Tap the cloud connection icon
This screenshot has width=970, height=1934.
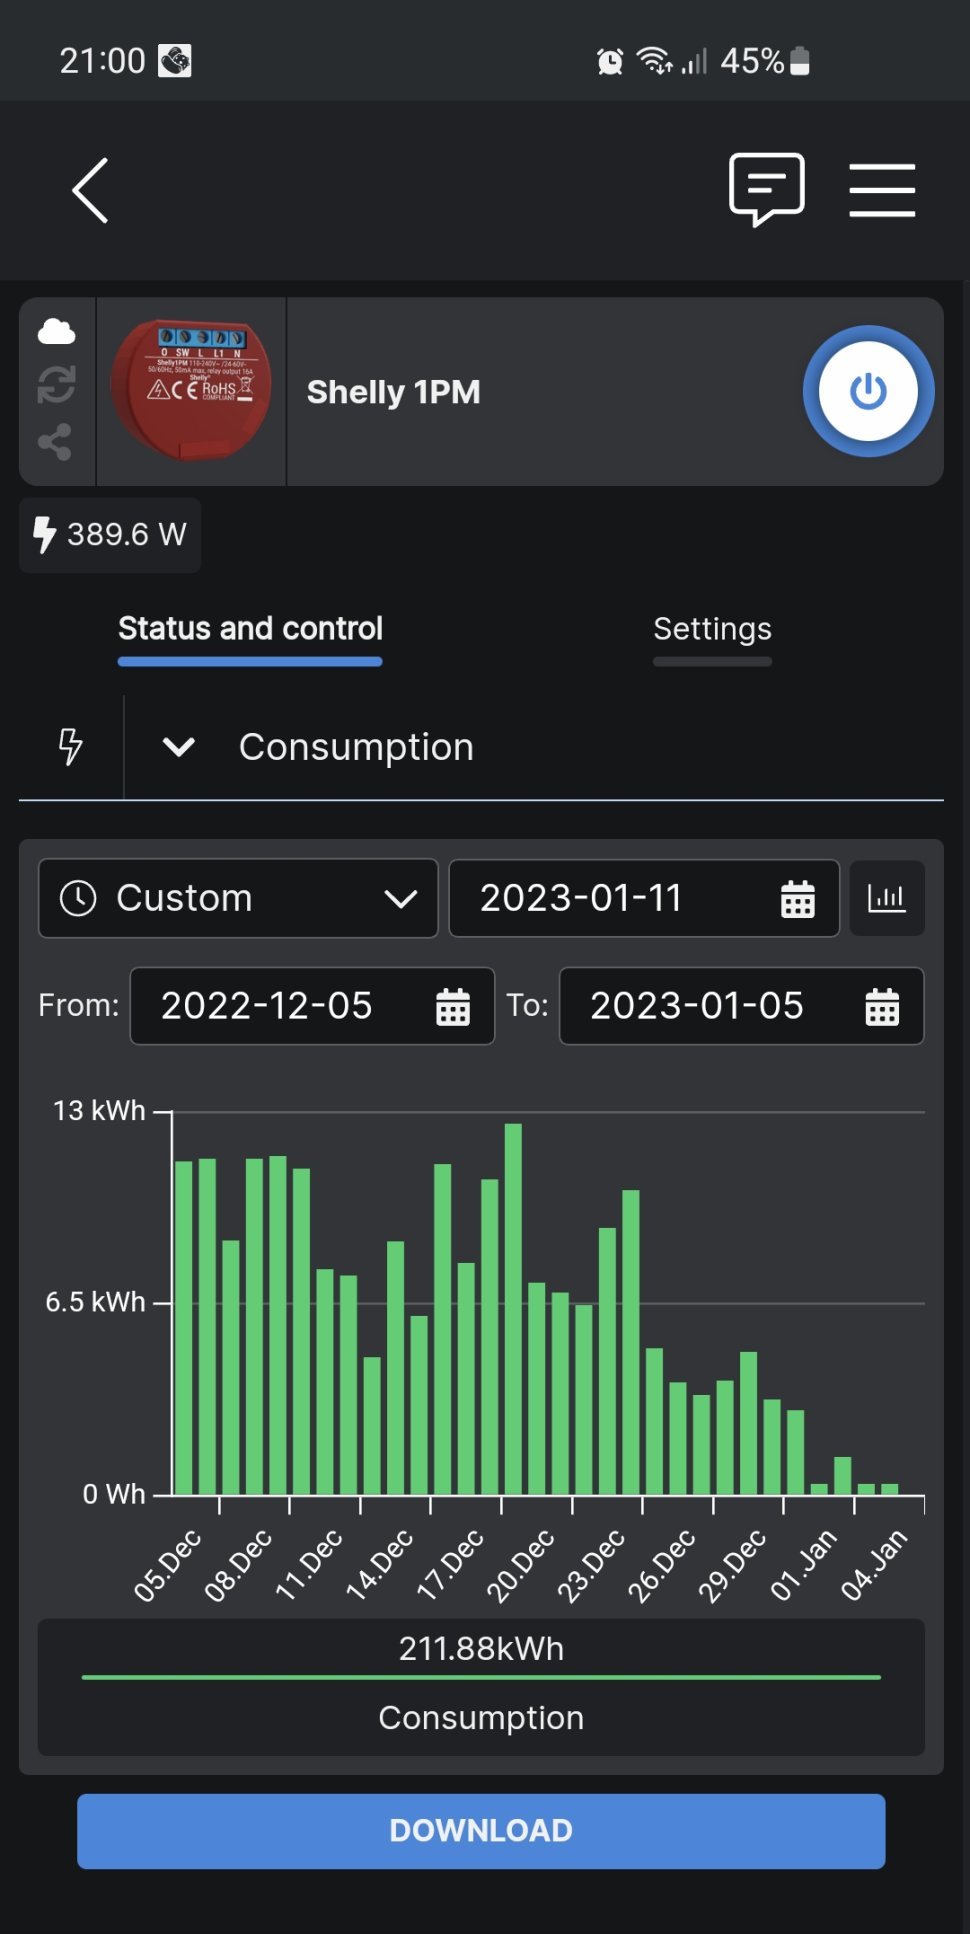pos(56,331)
